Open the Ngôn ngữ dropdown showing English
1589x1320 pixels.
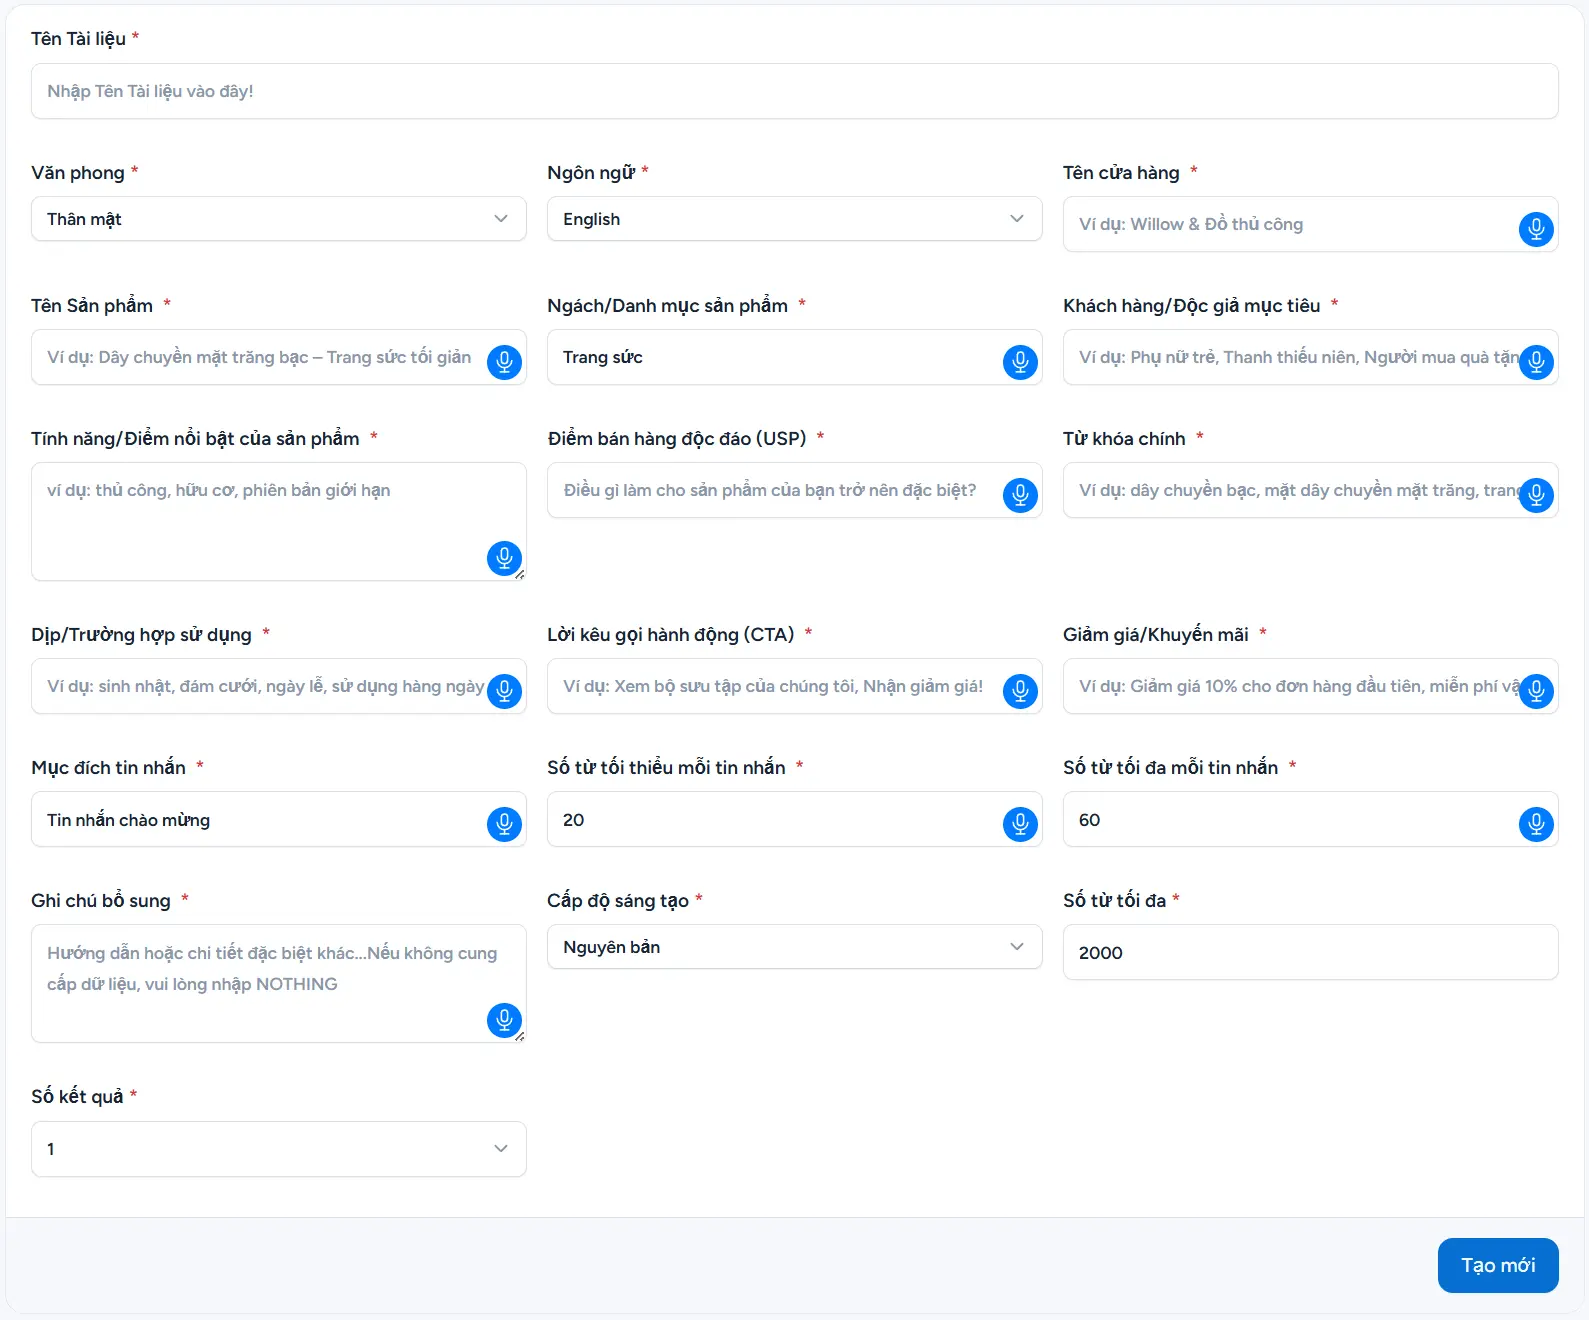795,219
